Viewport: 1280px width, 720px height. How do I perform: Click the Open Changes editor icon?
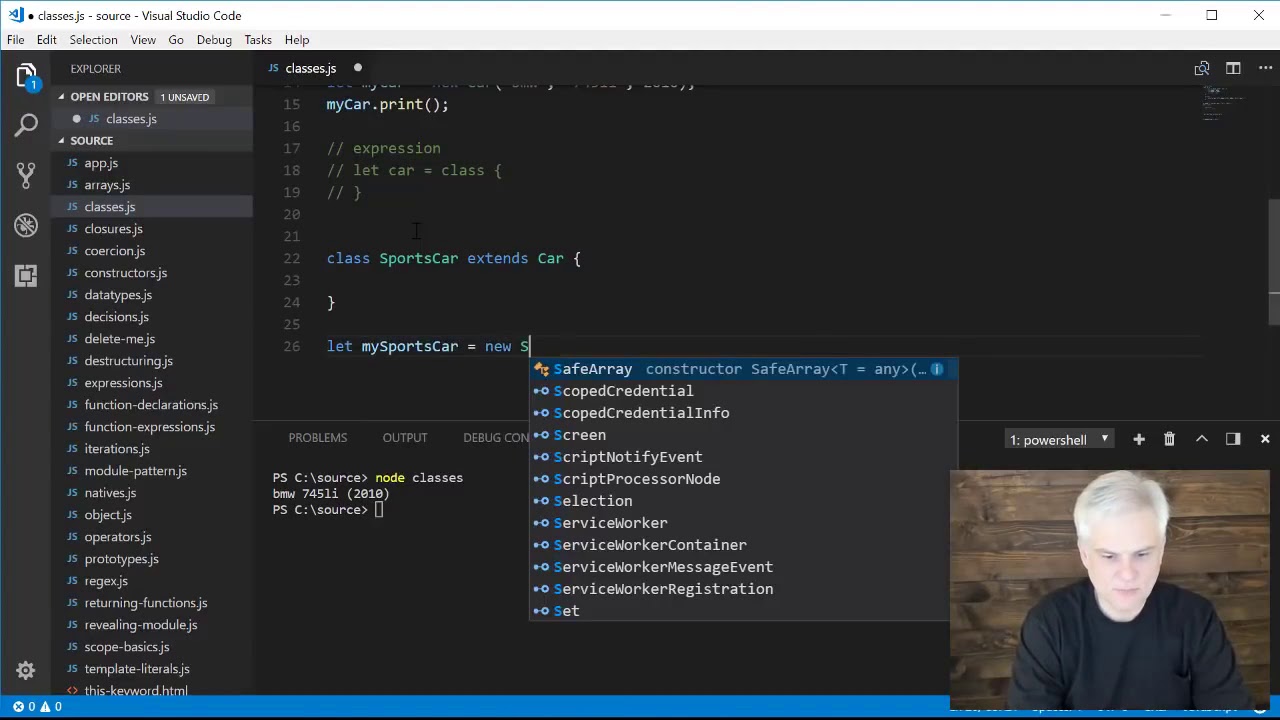(1202, 68)
